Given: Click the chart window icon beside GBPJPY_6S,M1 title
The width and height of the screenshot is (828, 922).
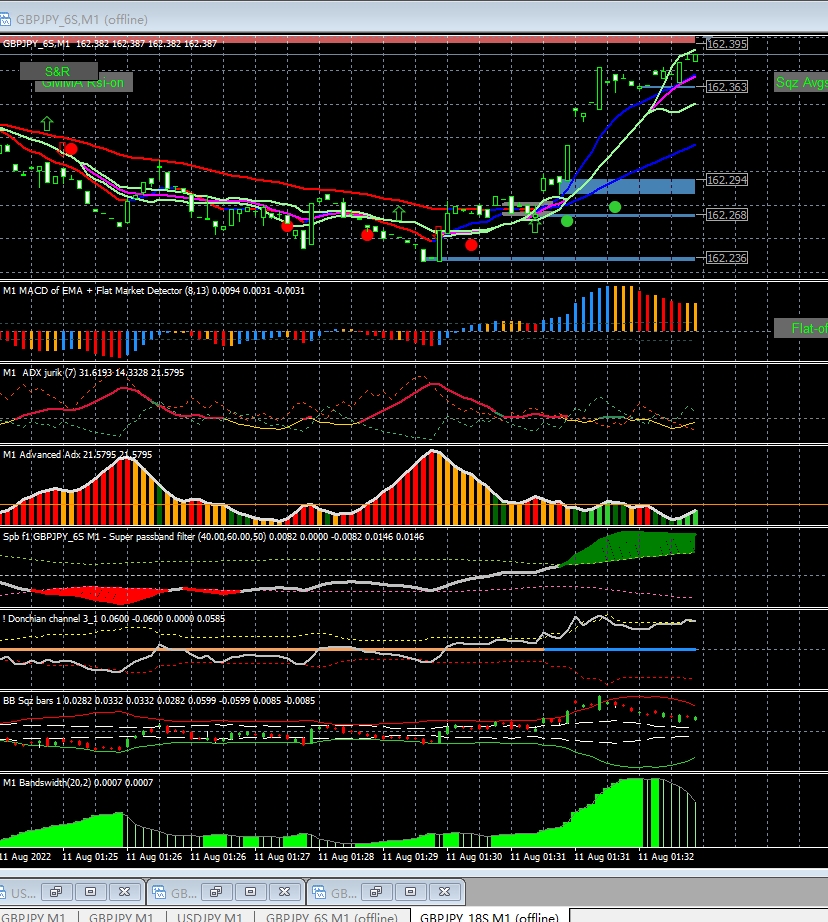Looking at the screenshot, I should tap(5, 19).
